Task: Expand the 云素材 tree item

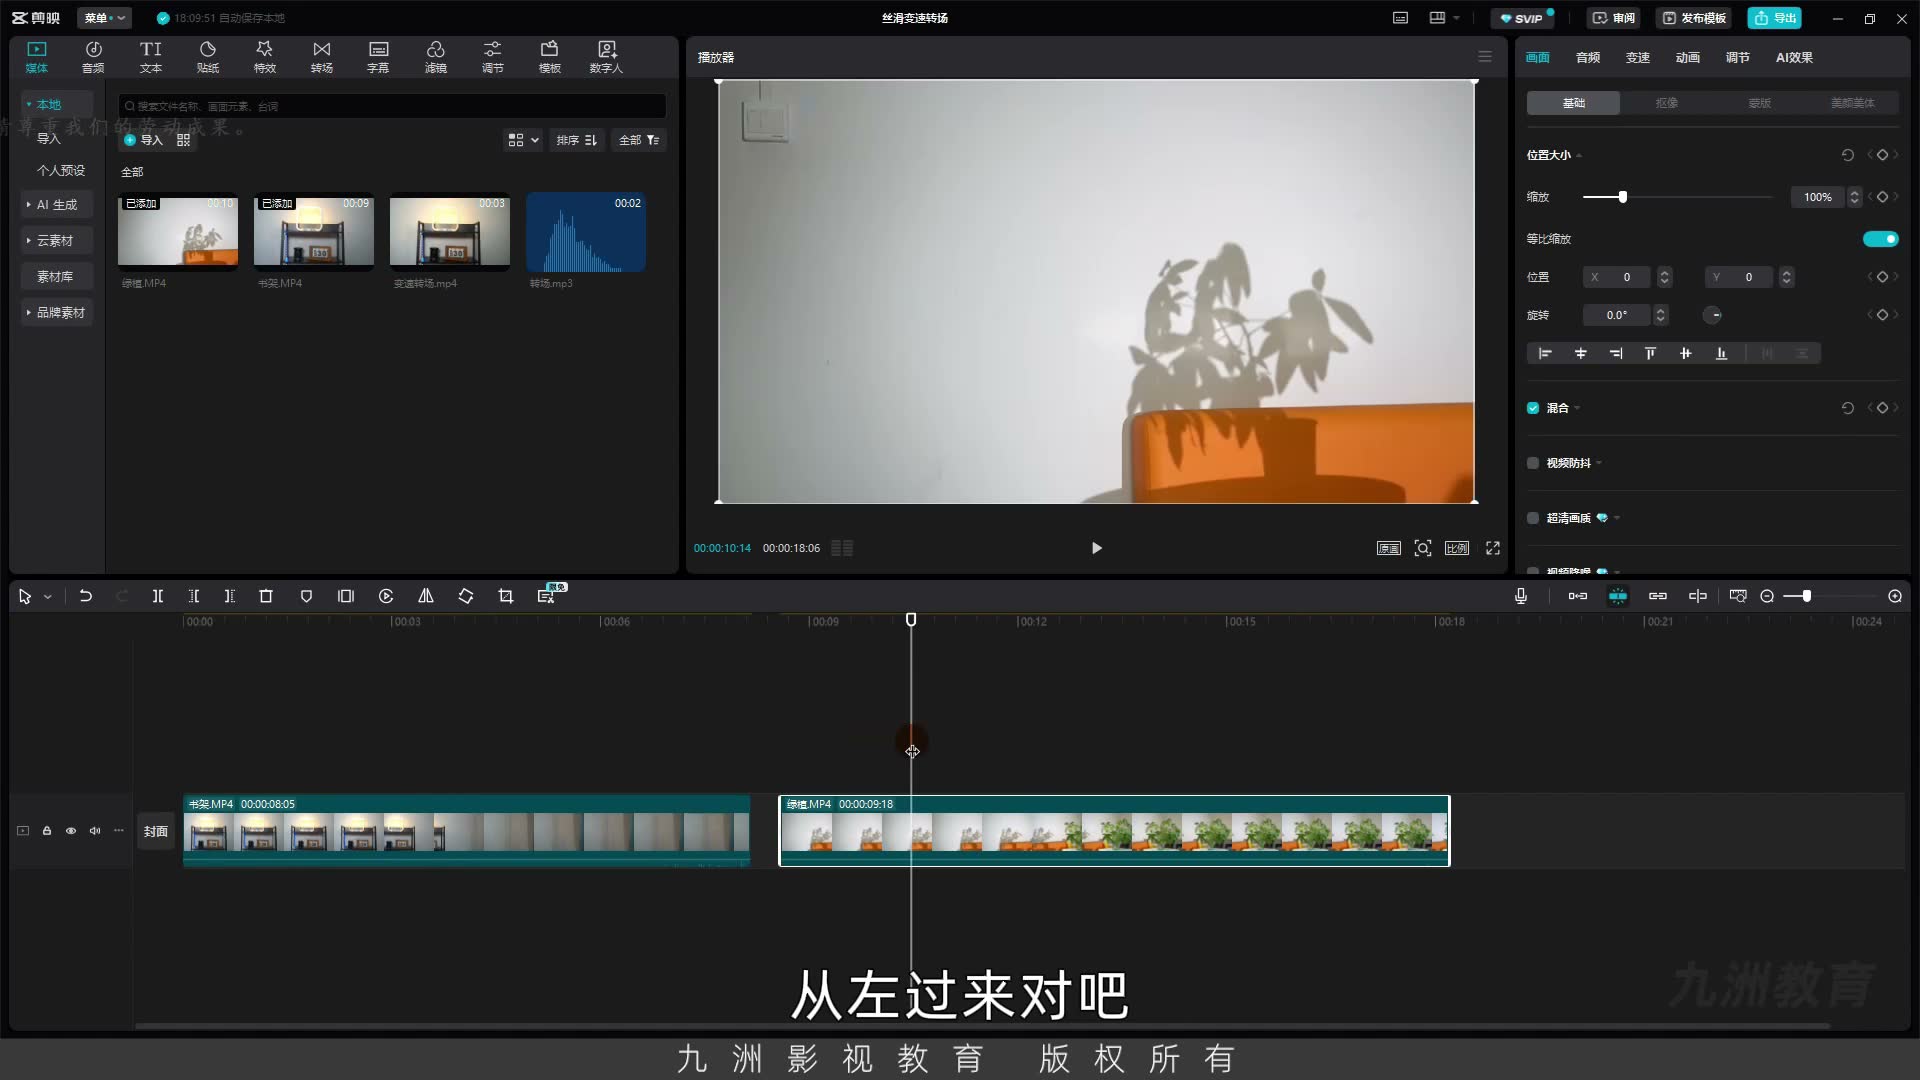Action: (x=29, y=240)
